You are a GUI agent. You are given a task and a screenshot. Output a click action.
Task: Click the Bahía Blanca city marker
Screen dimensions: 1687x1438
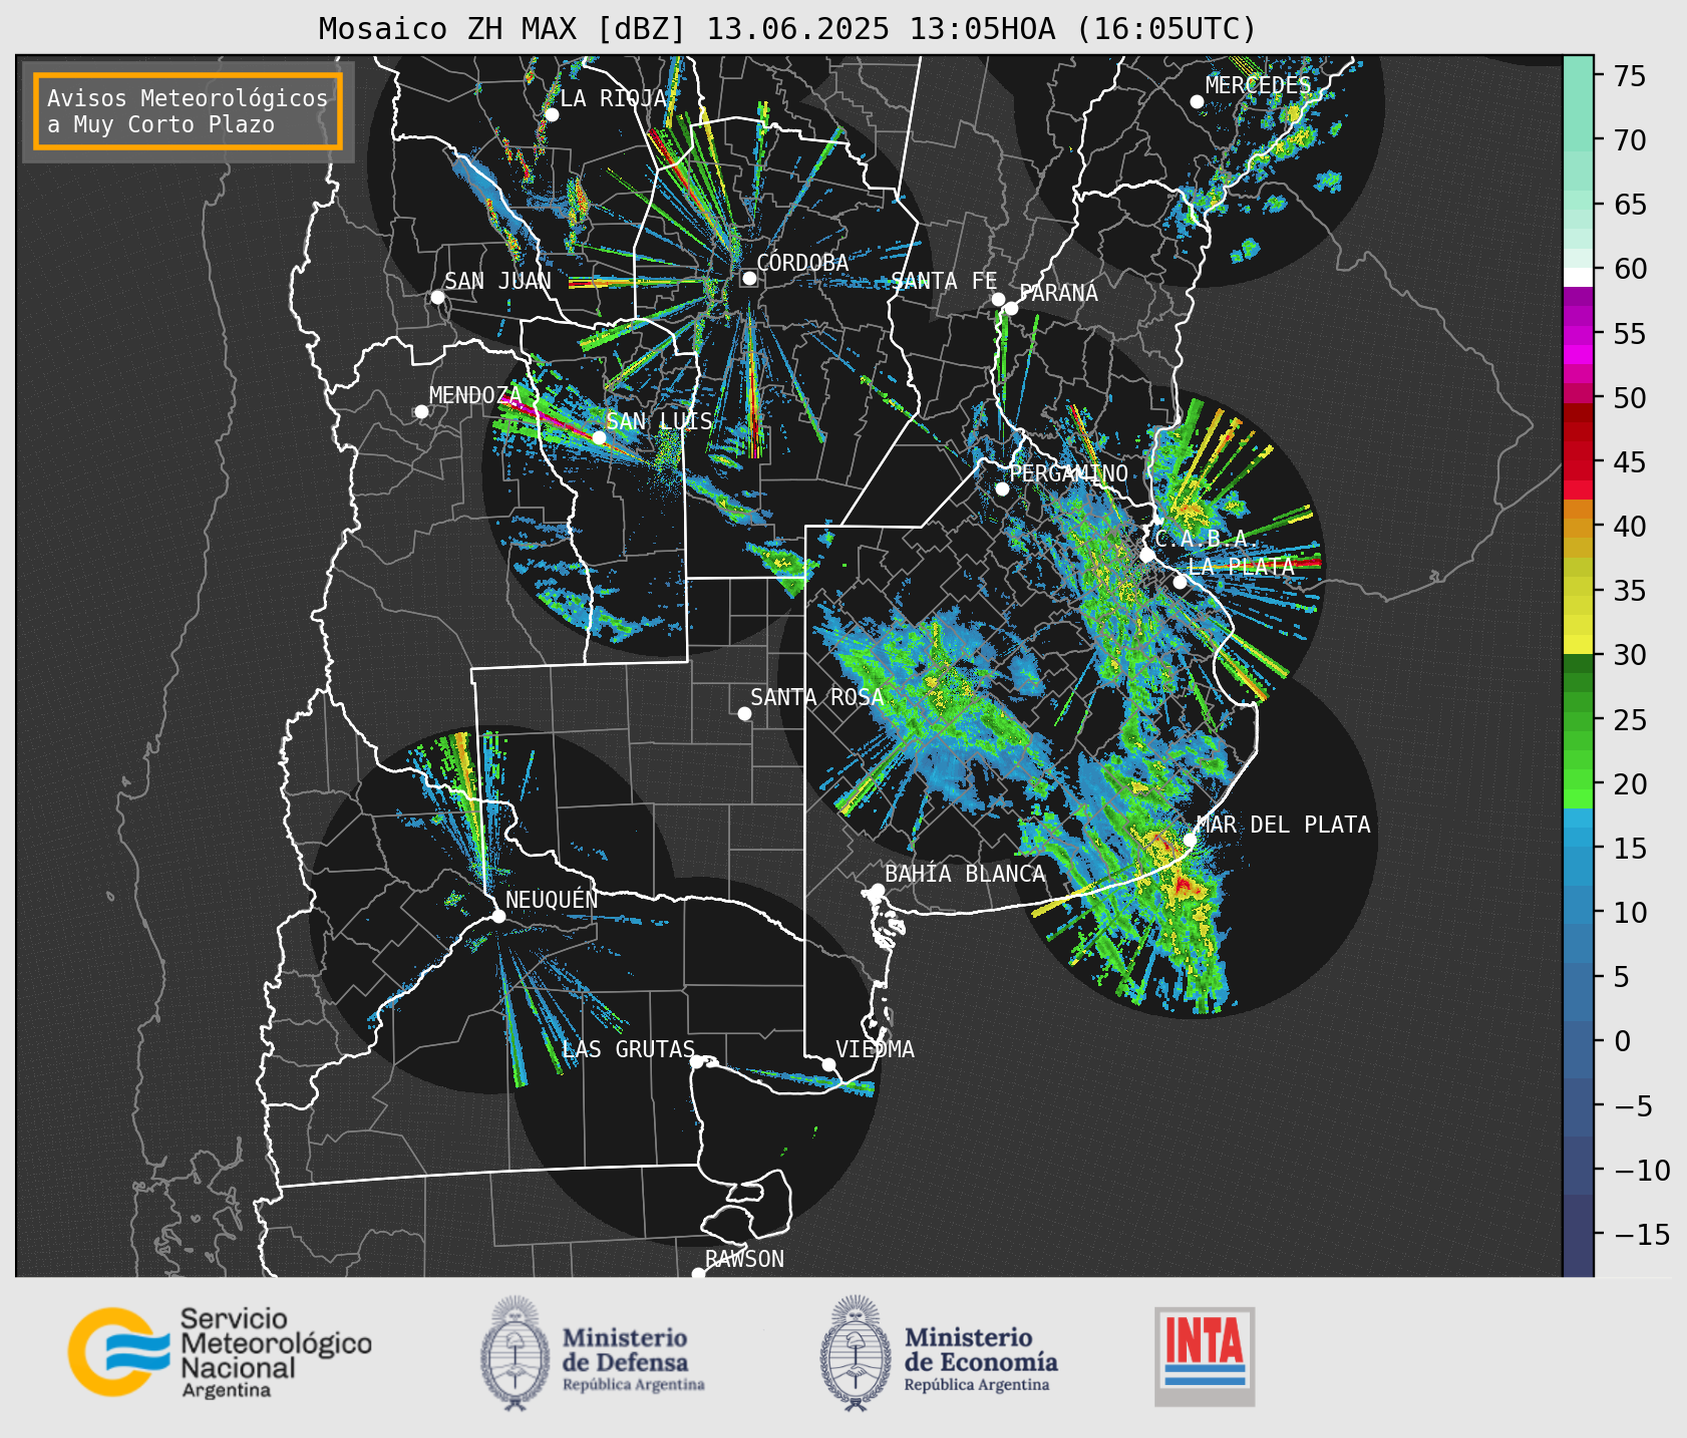pyautogui.click(x=877, y=890)
